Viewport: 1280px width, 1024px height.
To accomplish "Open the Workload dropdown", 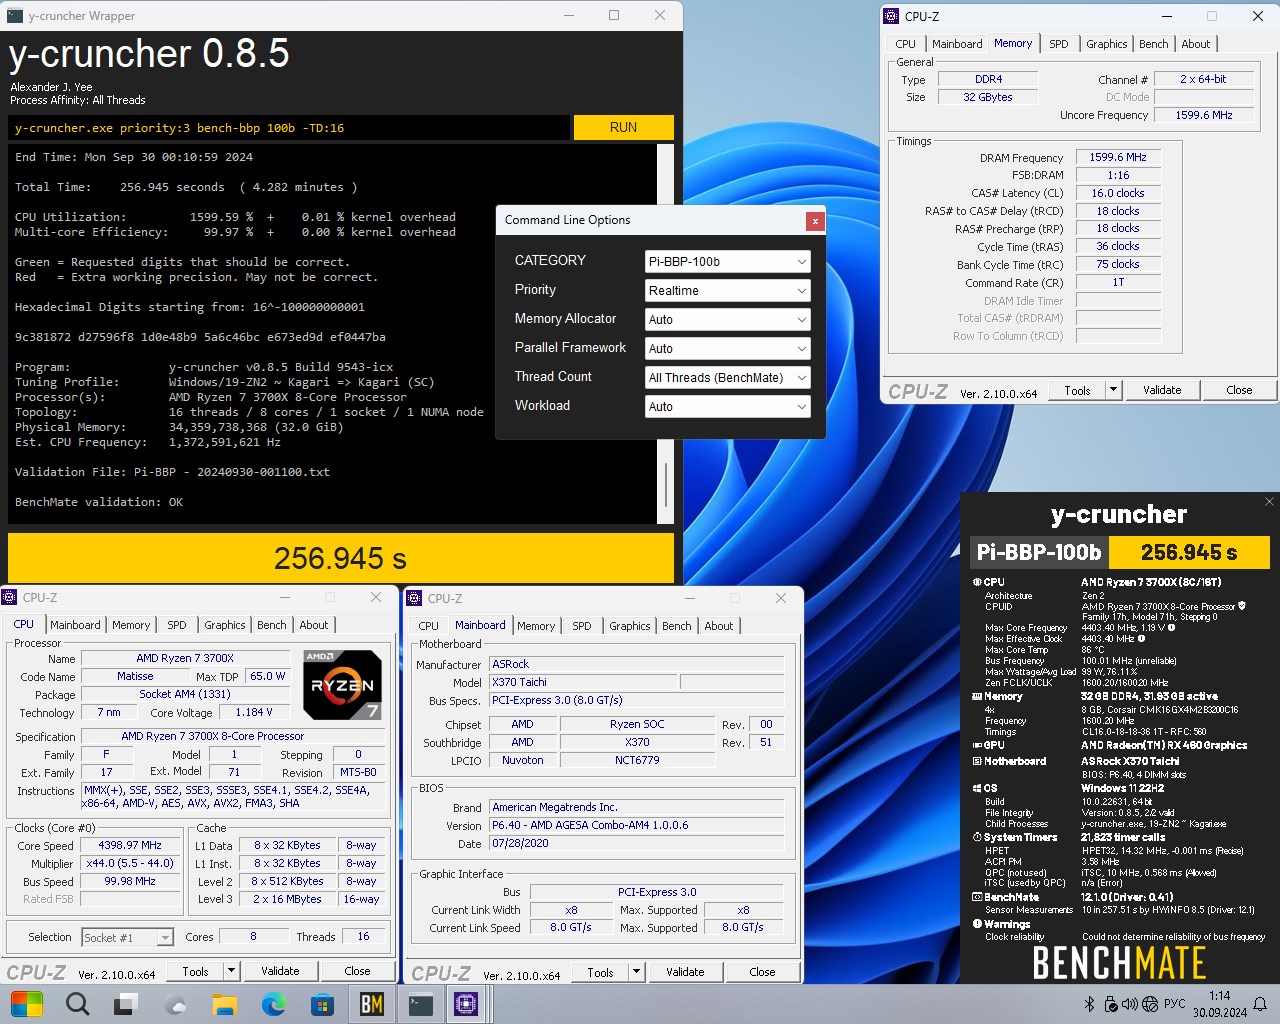I will click(x=727, y=407).
